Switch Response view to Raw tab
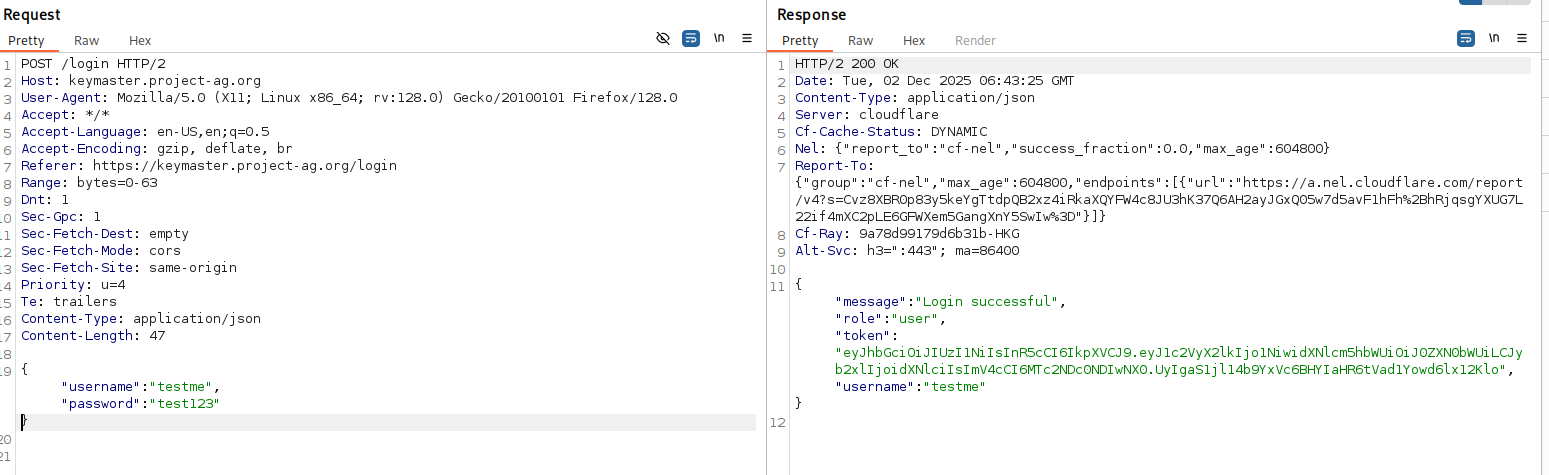This screenshot has height=475, width=1549. [x=860, y=41]
